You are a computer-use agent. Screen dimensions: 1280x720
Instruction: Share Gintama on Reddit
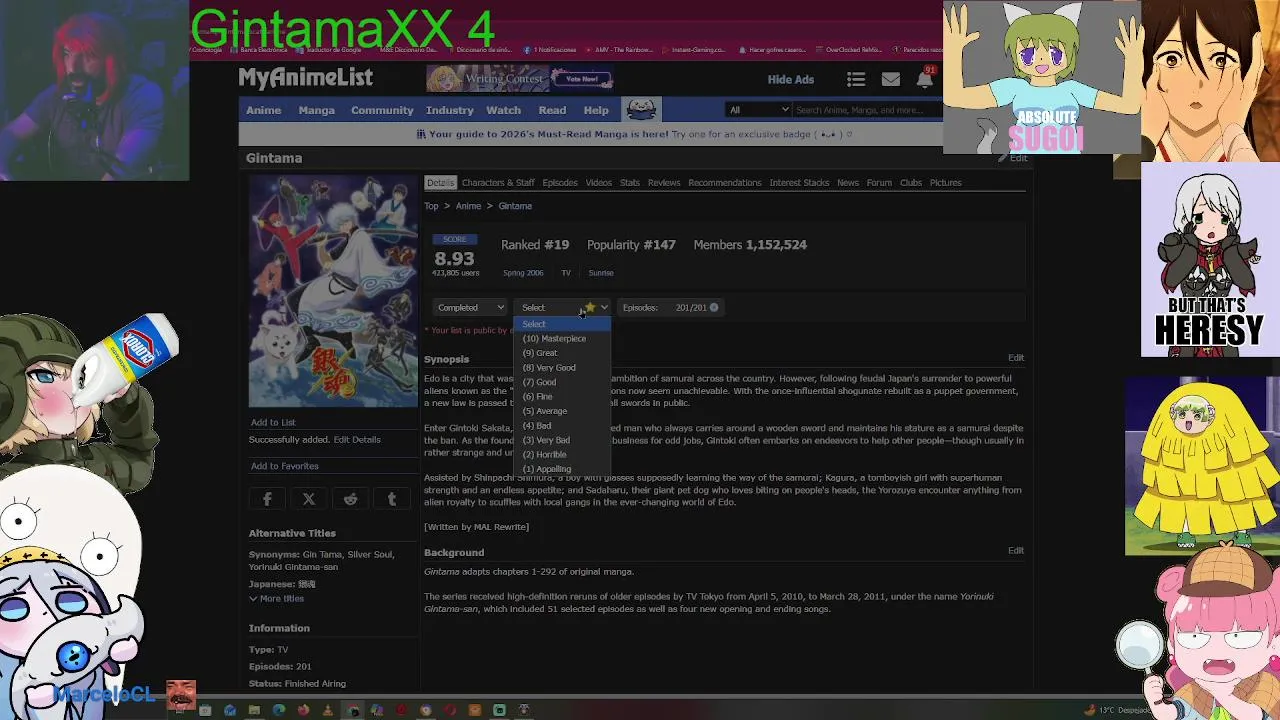350,499
